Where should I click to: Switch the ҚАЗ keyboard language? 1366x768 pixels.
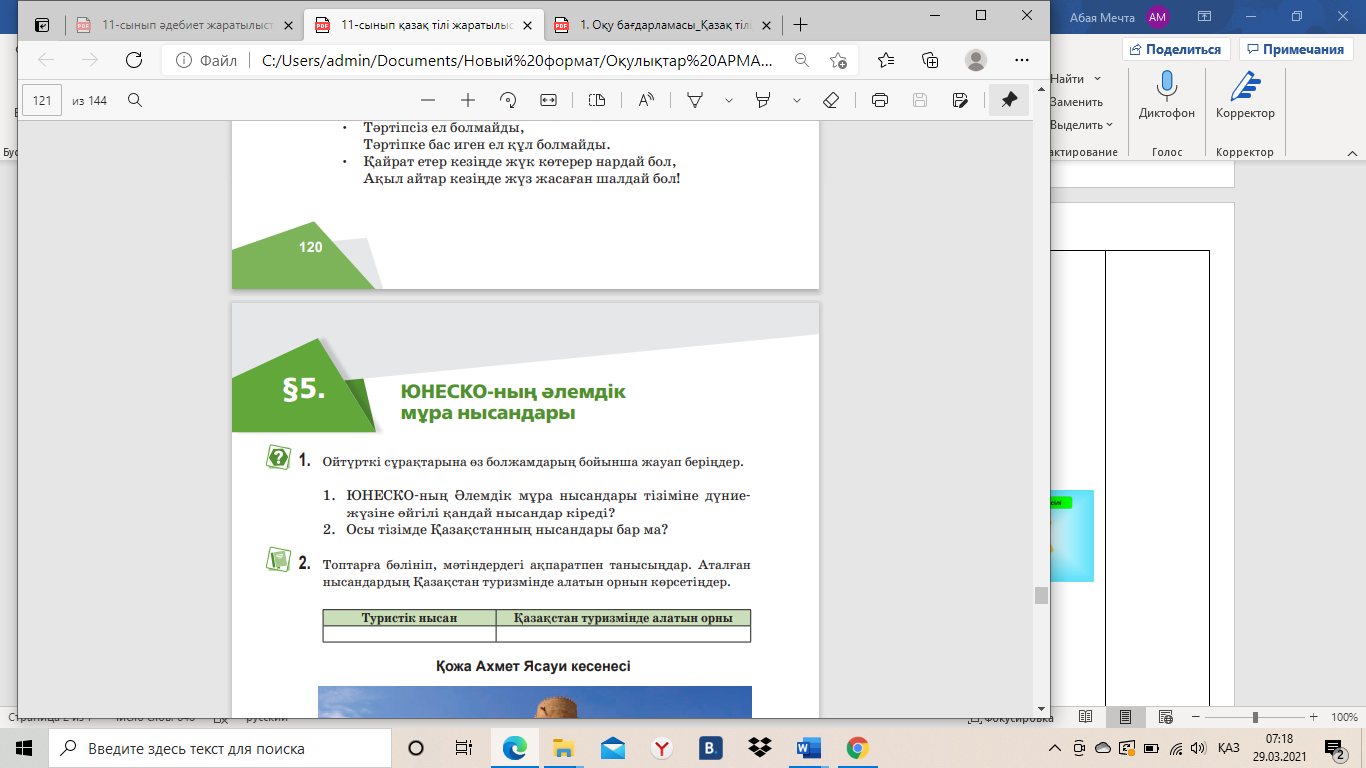coord(1228,748)
